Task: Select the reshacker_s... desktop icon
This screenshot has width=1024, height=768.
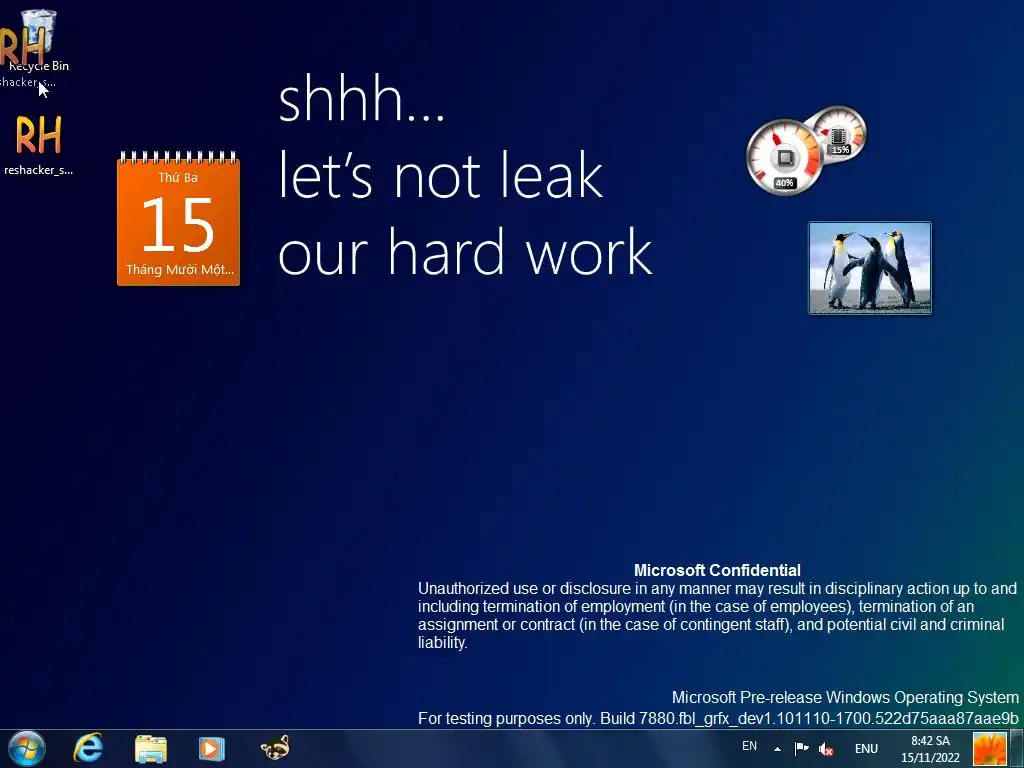Action: pyautogui.click(x=39, y=145)
